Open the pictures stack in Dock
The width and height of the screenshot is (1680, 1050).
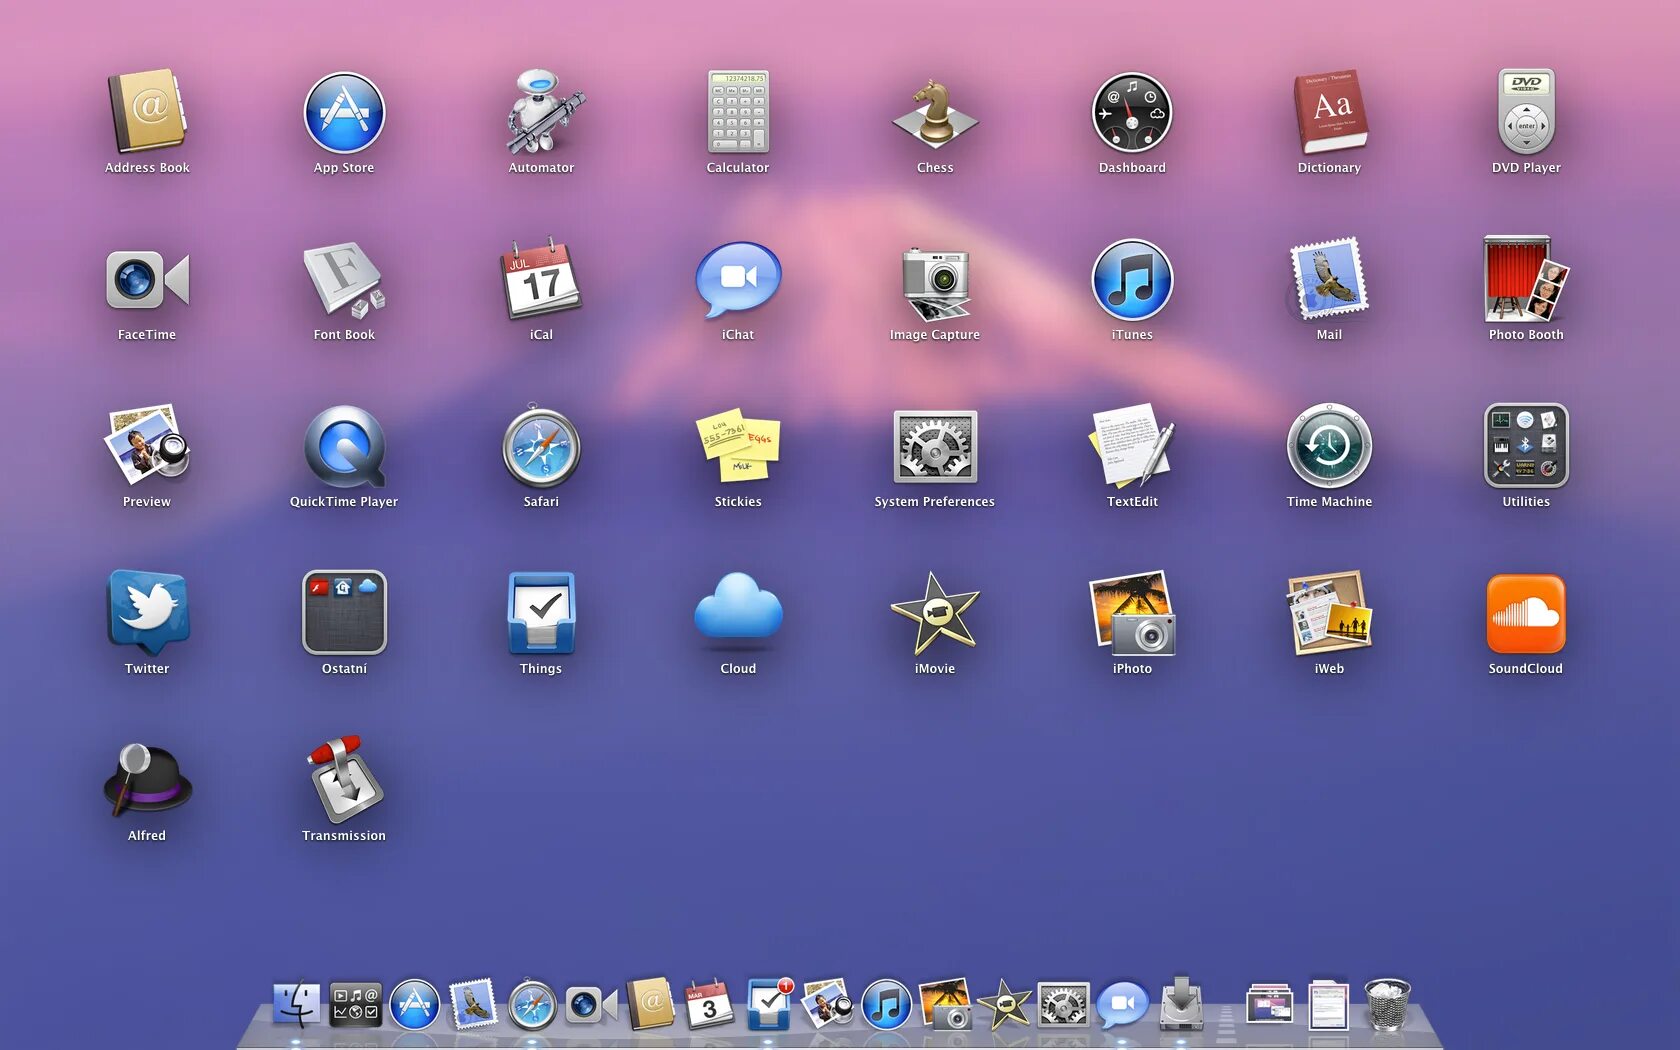(x=1270, y=1005)
